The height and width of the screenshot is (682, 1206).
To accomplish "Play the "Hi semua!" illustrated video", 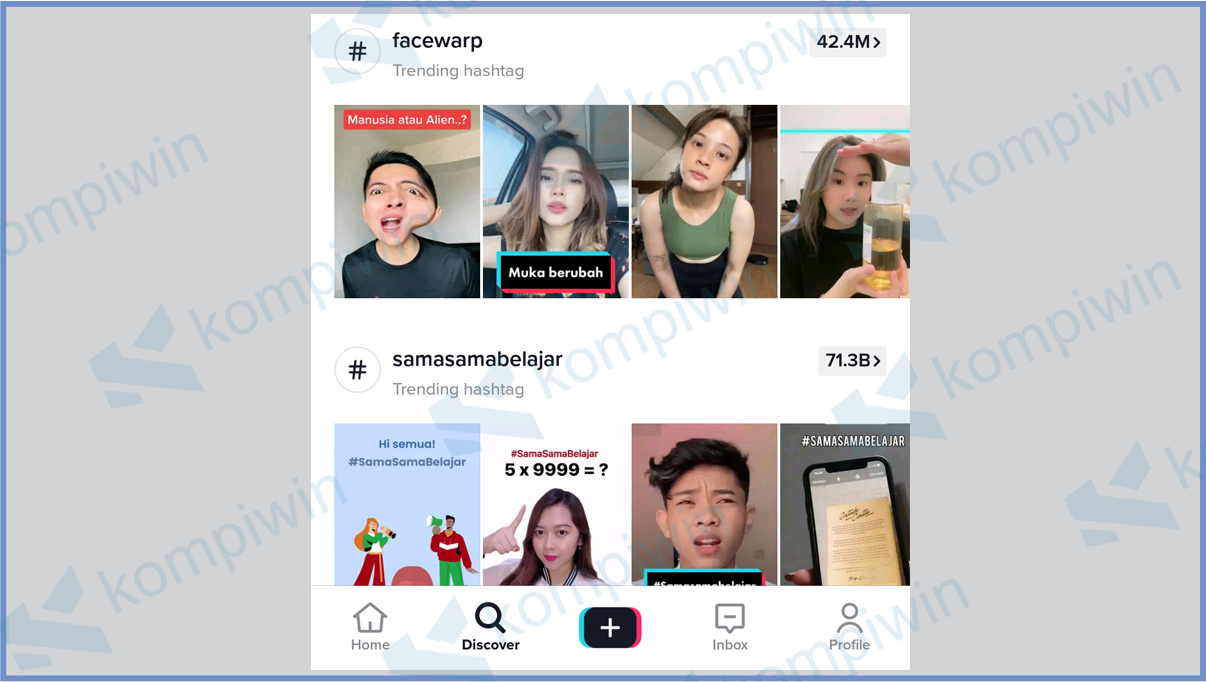I will tap(407, 505).
